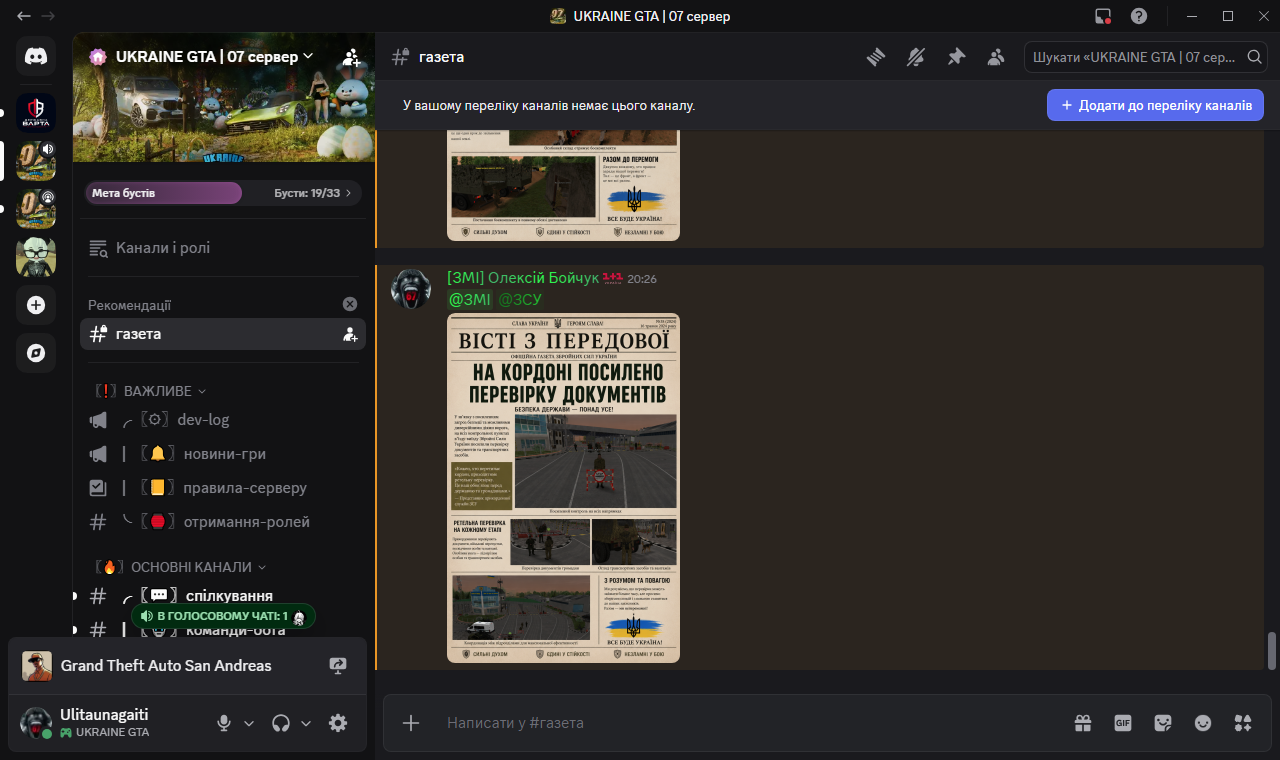This screenshot has height=760, width=1280.
Task: Open the emoji picker
Action: (x=1203, y=723)
